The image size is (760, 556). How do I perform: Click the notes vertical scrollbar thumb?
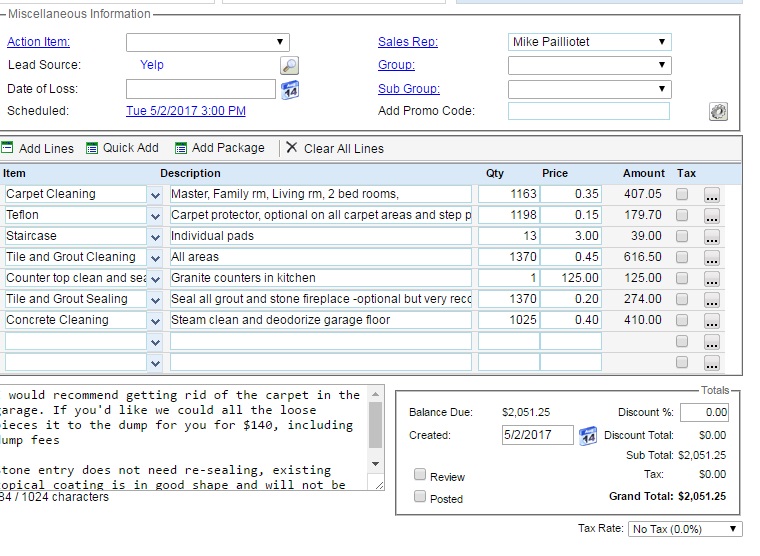coord(375,425)
